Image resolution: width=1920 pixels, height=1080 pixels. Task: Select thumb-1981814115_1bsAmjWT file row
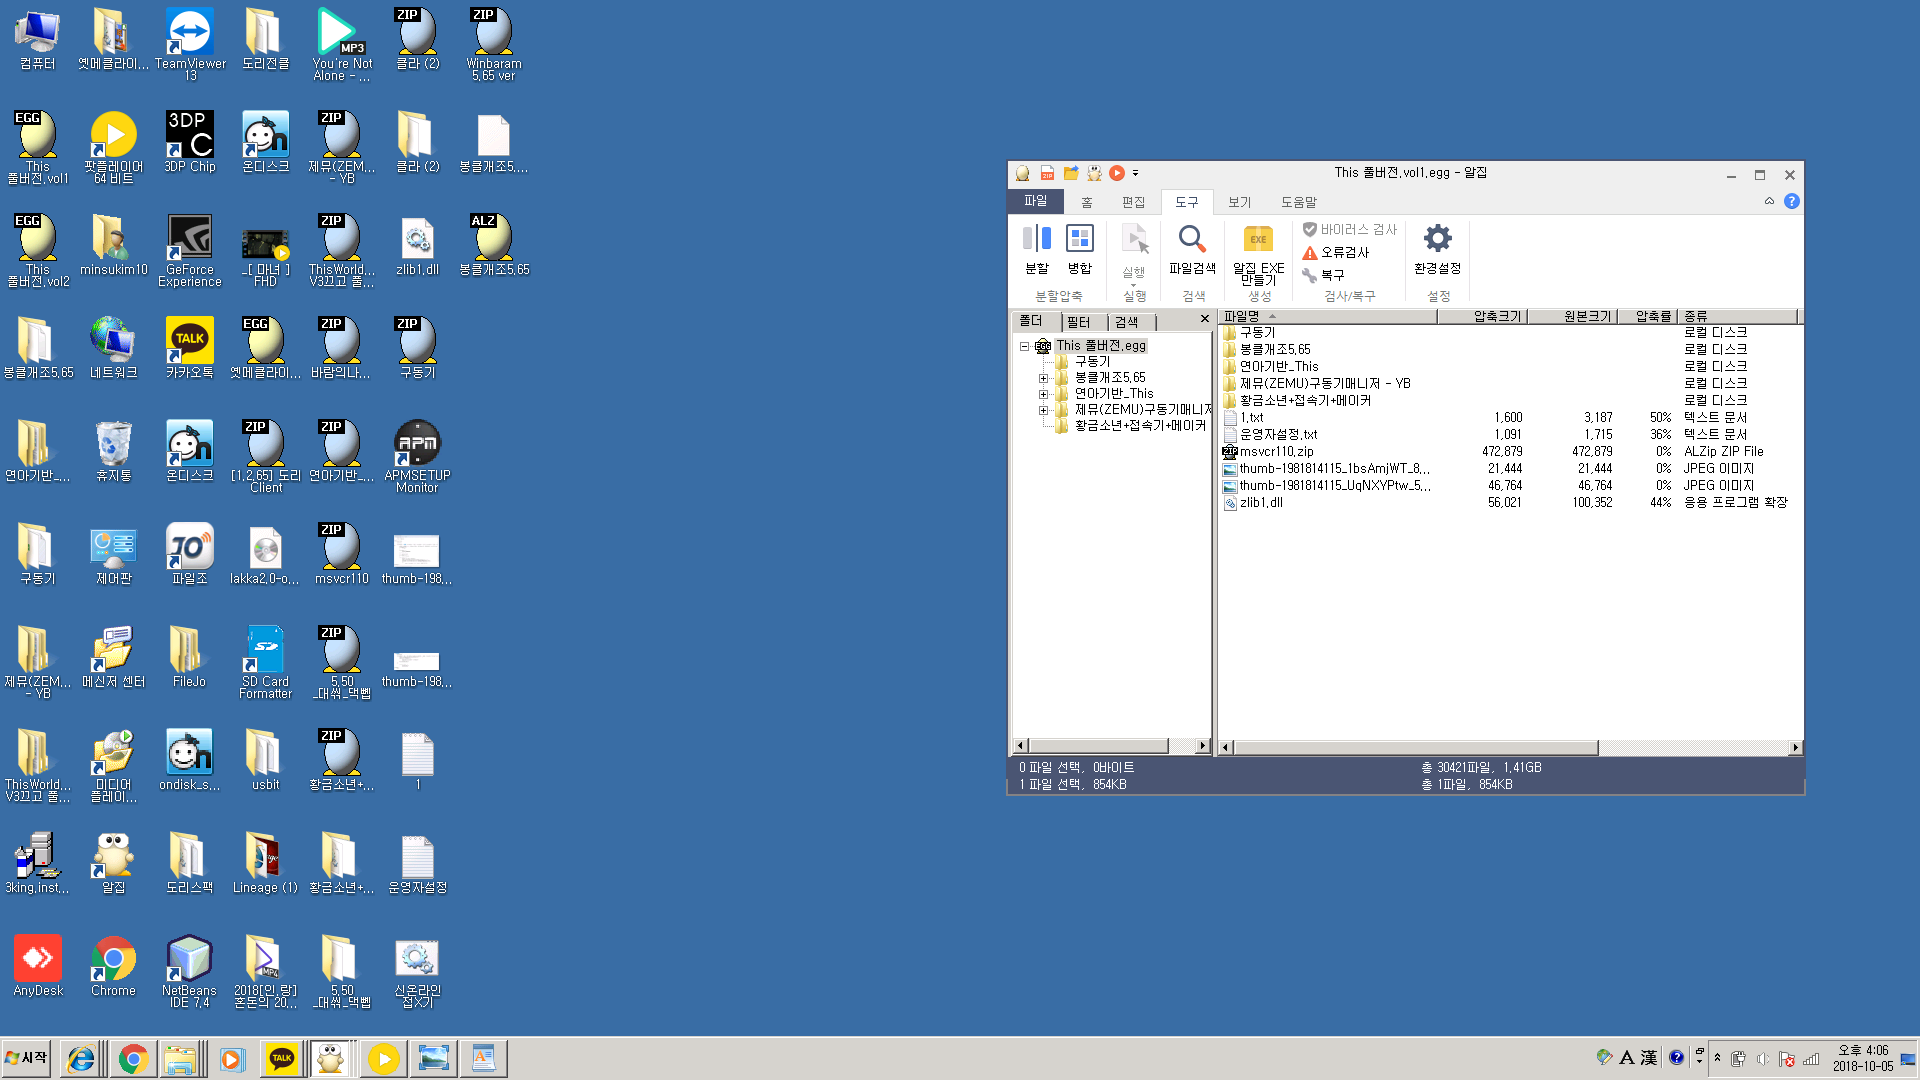click(1334, 469)
